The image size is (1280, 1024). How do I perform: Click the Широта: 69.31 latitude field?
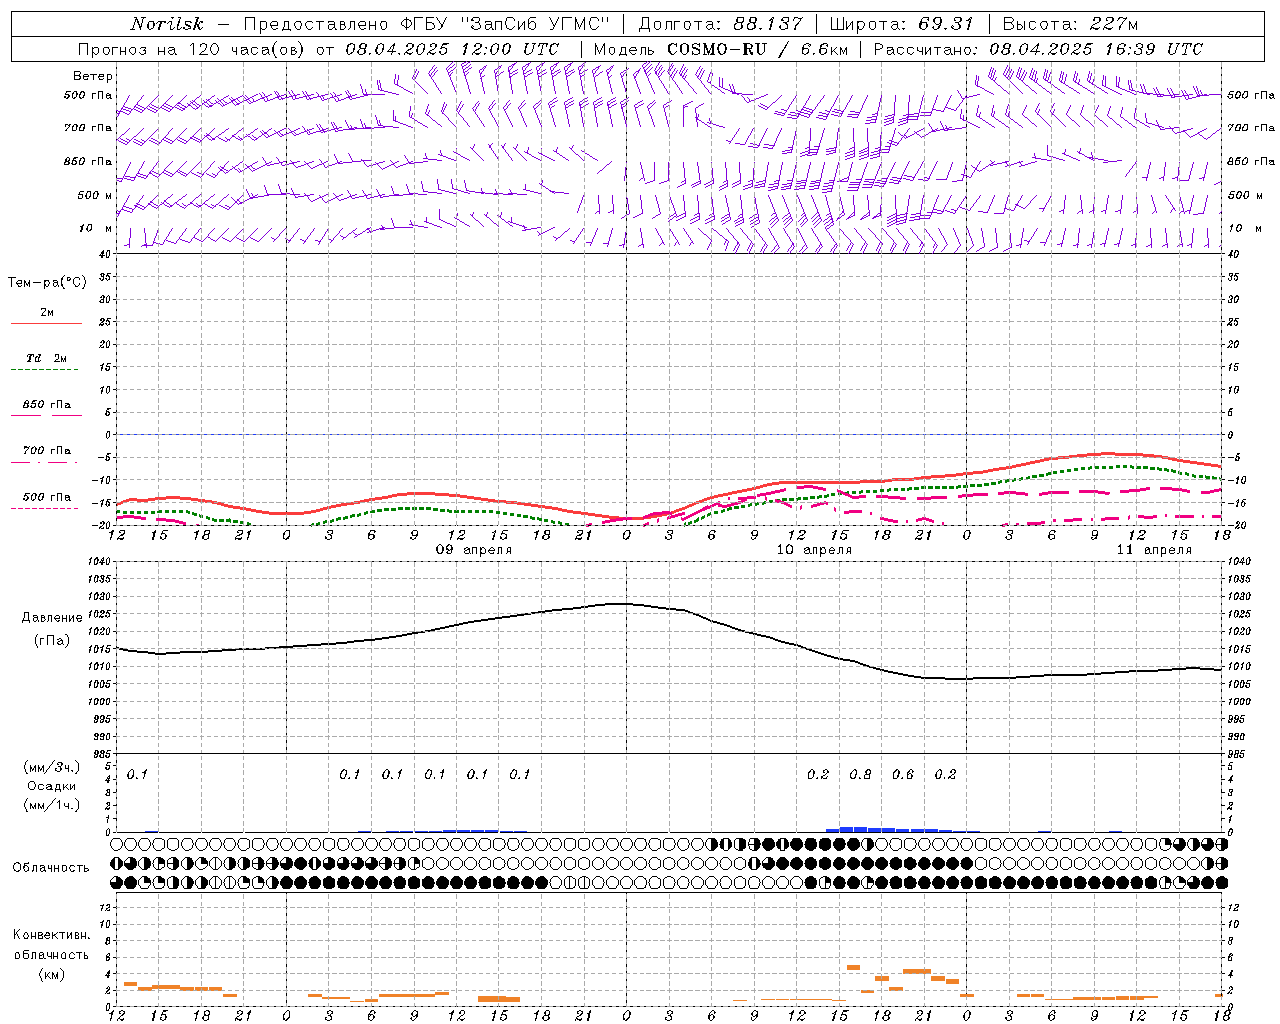coord(902,24)
